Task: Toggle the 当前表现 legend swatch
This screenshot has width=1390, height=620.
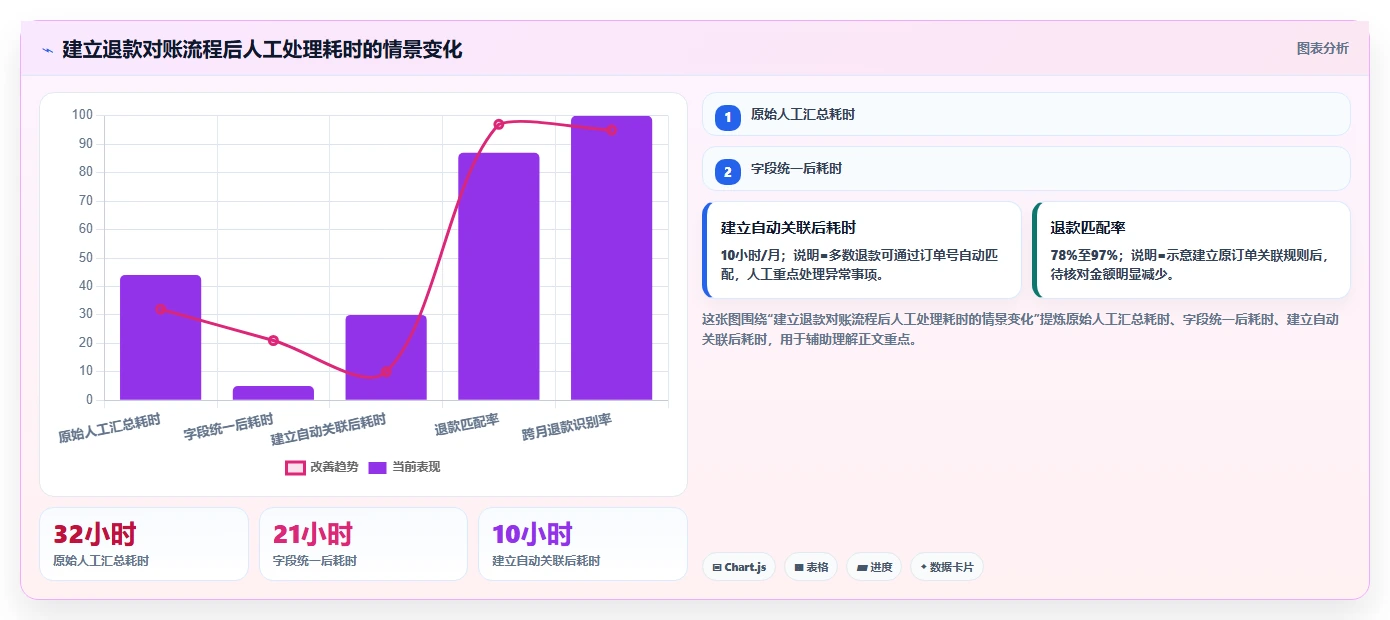Action: click(377, 467)
